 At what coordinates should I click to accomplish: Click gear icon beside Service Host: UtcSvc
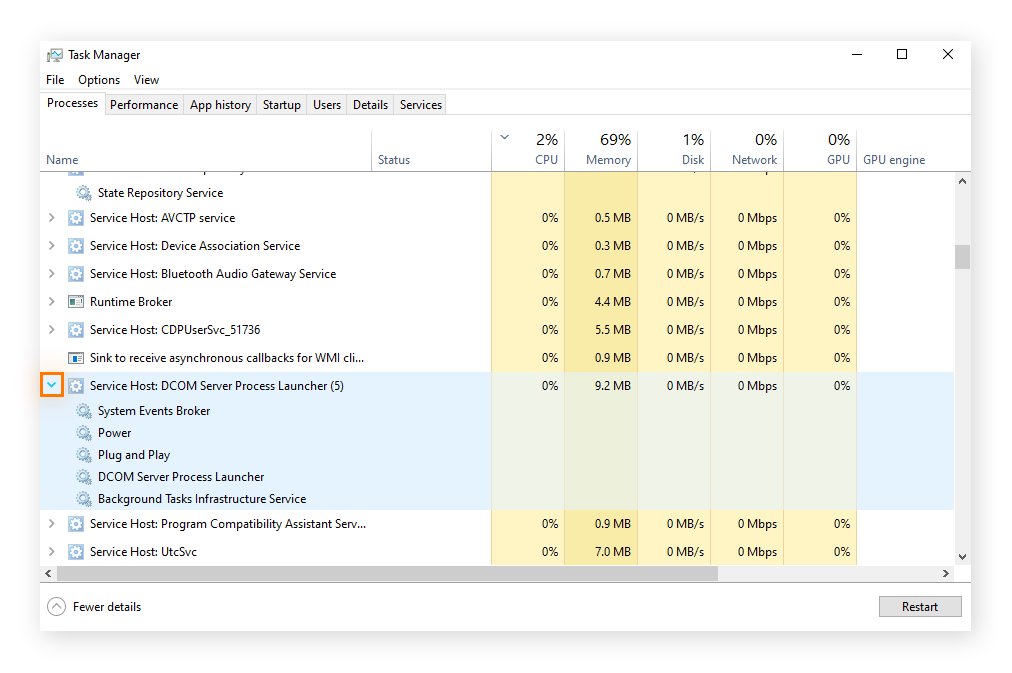[76, 552]
